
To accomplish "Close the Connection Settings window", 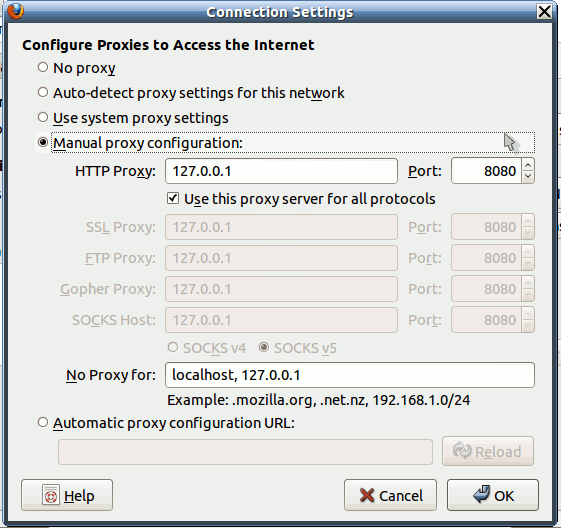I will 544,11.
